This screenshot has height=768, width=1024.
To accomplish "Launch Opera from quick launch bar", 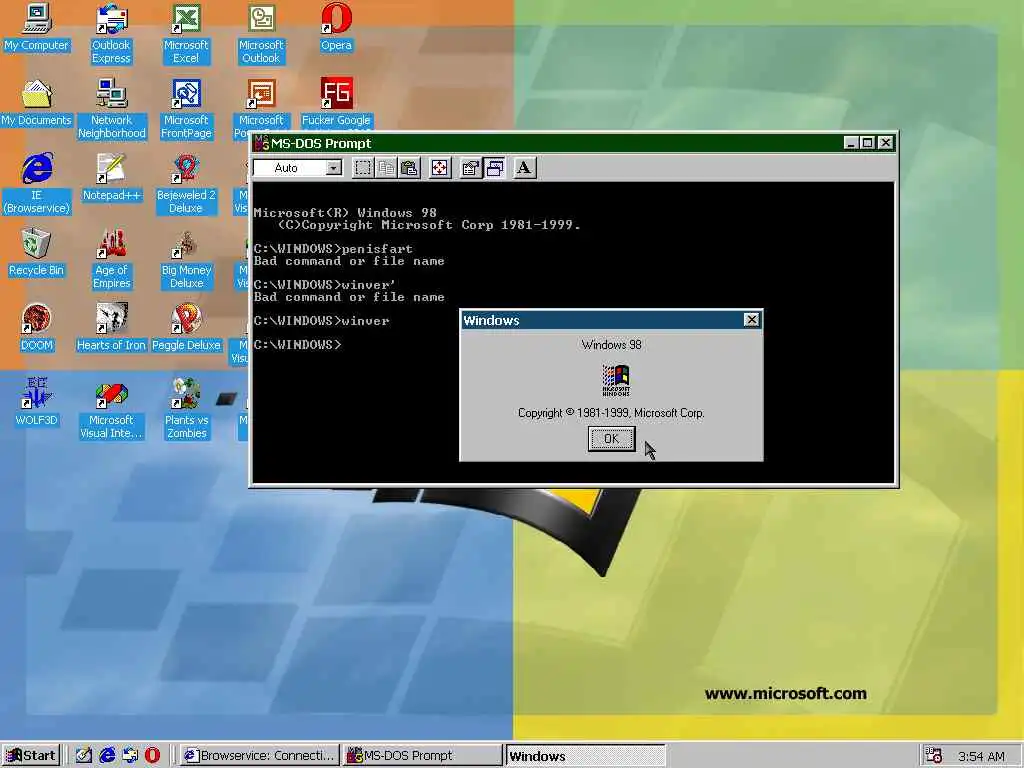I will [152, 756].
